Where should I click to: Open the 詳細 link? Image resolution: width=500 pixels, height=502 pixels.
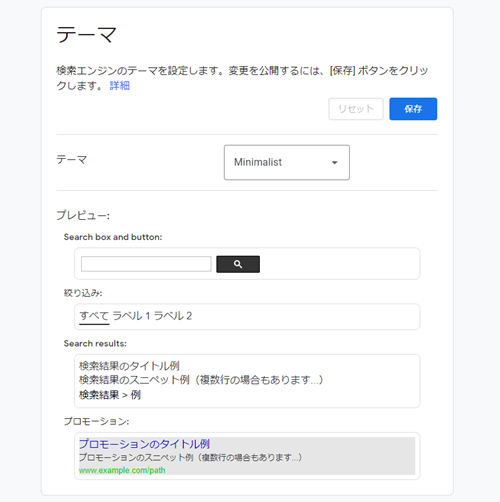(120, 86)
